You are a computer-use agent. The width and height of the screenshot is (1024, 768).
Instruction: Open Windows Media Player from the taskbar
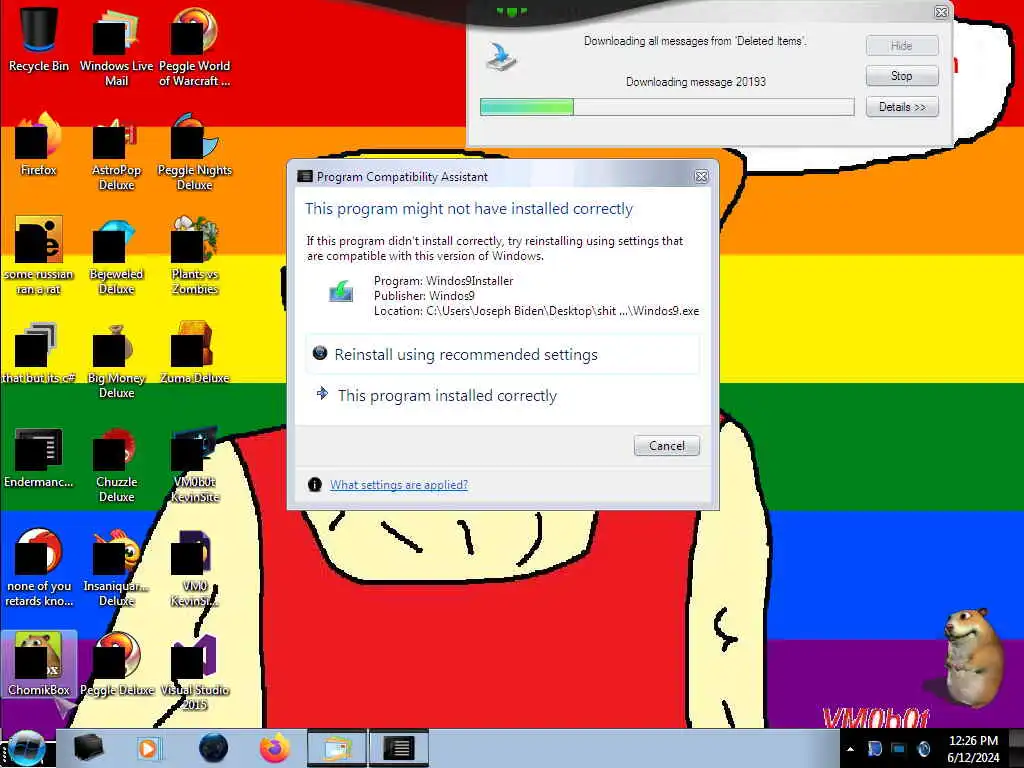click(149, 748)
